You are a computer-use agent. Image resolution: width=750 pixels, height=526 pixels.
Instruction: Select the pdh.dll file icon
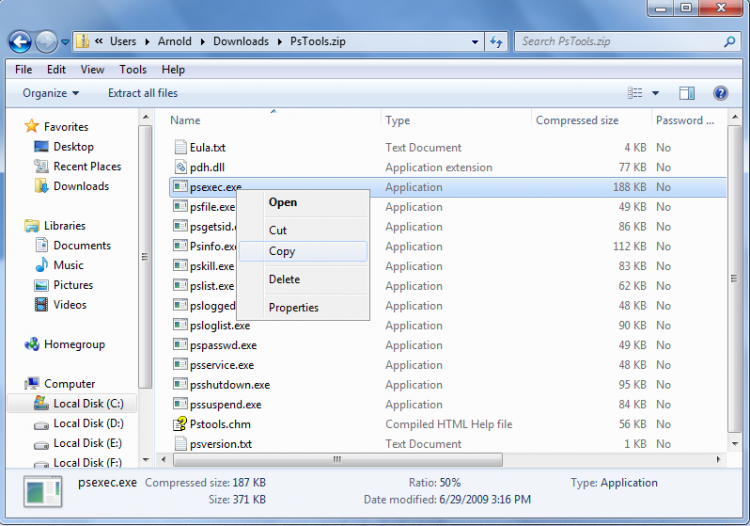[x=180, y=167]
